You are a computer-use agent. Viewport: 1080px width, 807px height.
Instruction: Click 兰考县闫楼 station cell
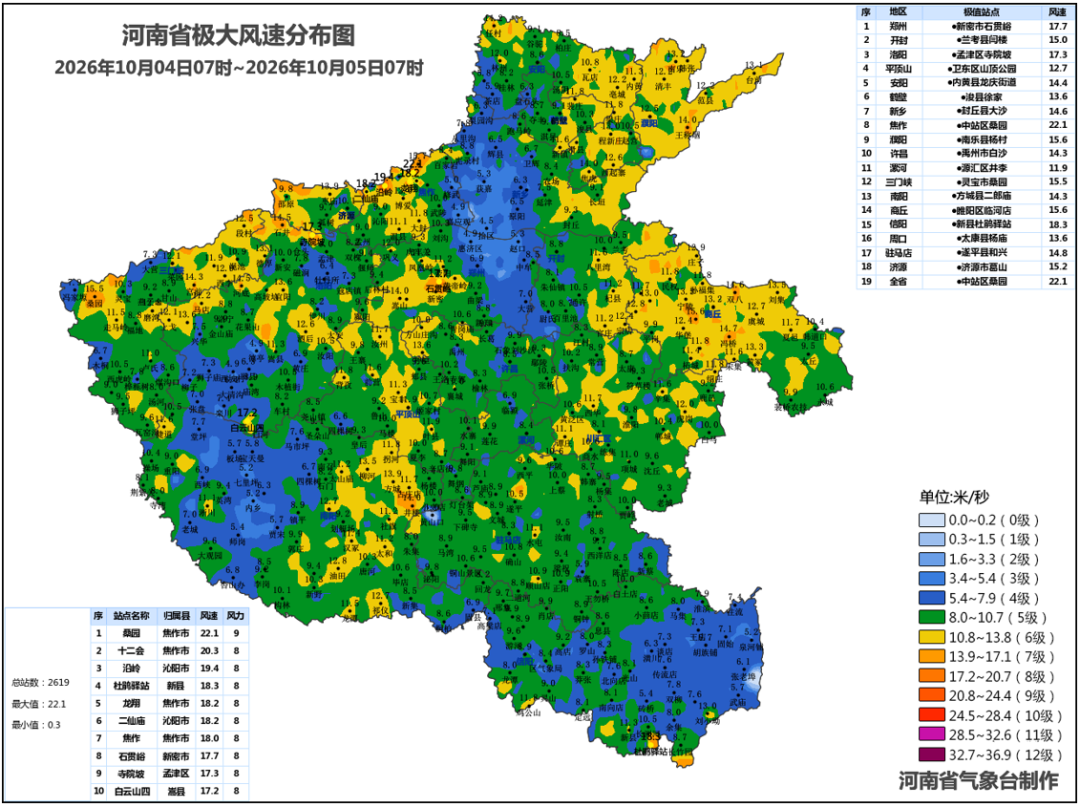(x=981, y=40)
